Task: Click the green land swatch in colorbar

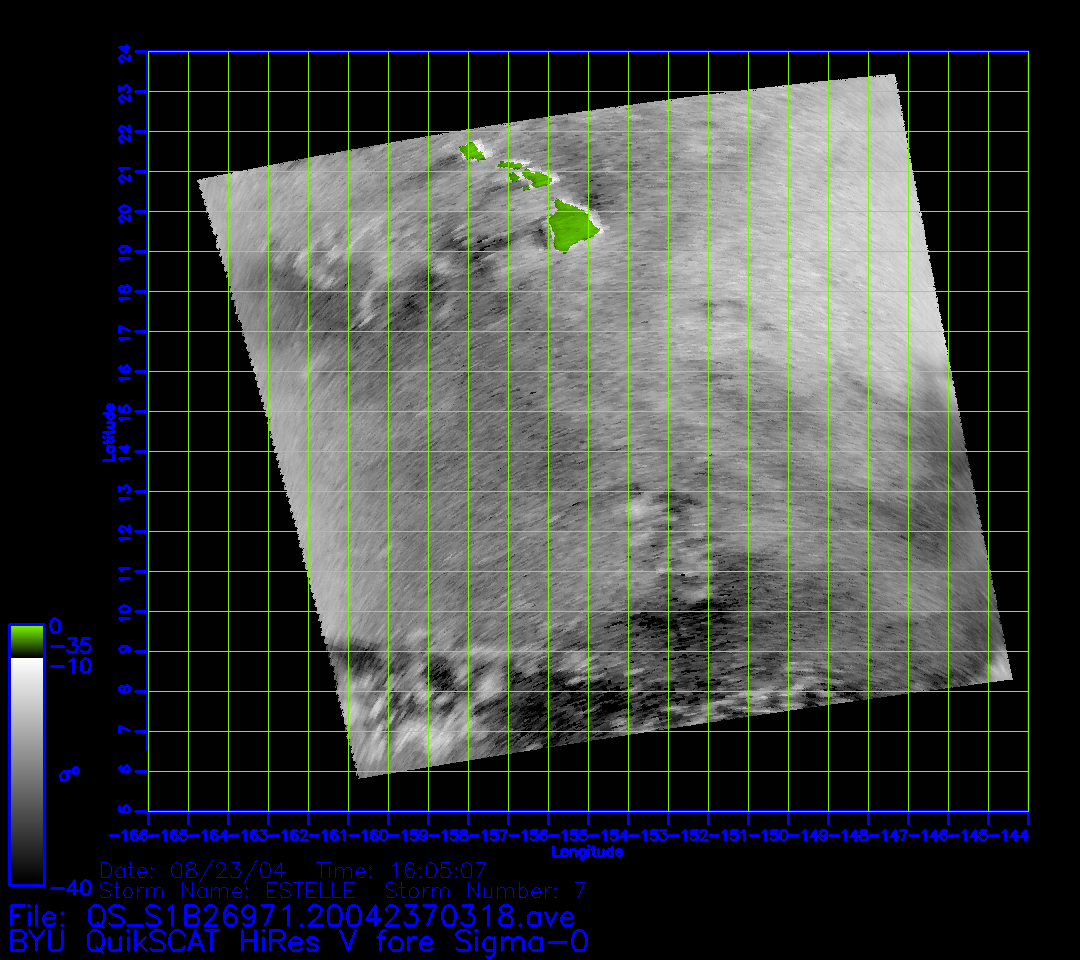Action: click(x=26, y=641)
